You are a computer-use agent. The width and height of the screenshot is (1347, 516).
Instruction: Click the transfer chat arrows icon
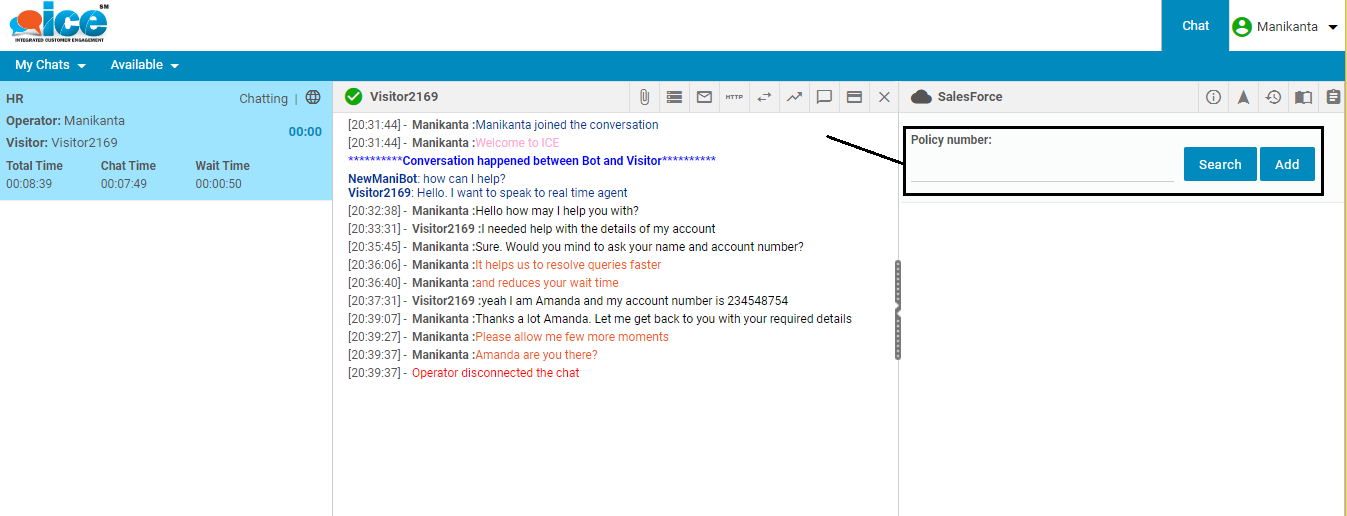click(764, 97)
